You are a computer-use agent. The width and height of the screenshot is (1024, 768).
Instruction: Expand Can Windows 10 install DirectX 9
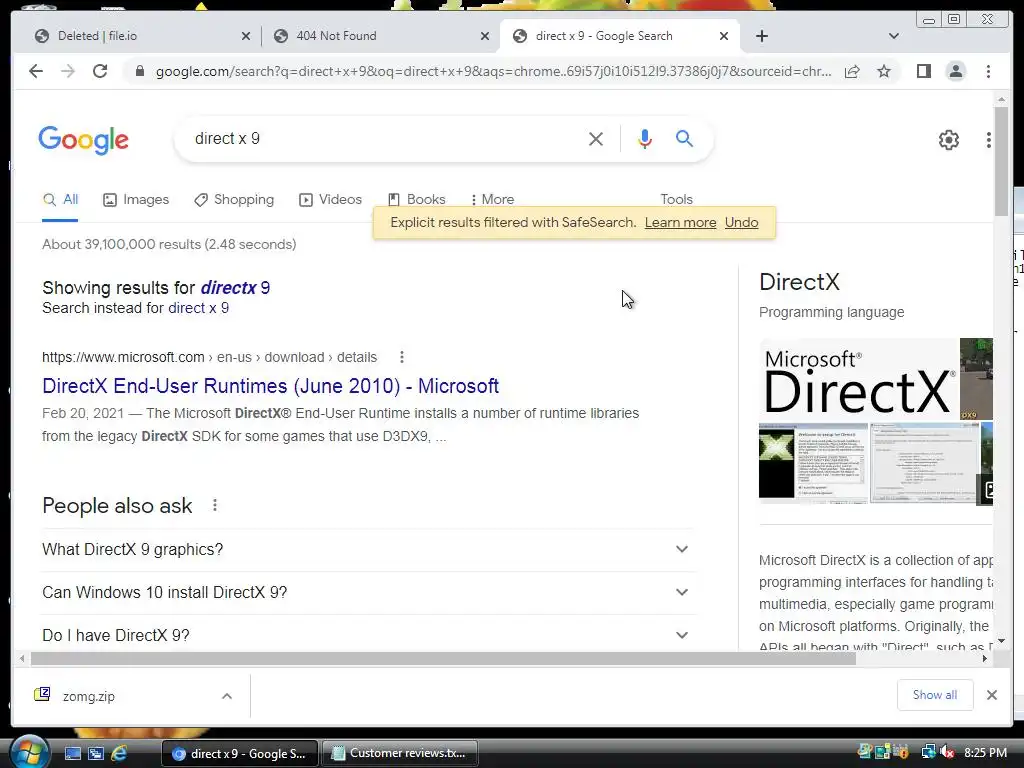pos(368,592)
